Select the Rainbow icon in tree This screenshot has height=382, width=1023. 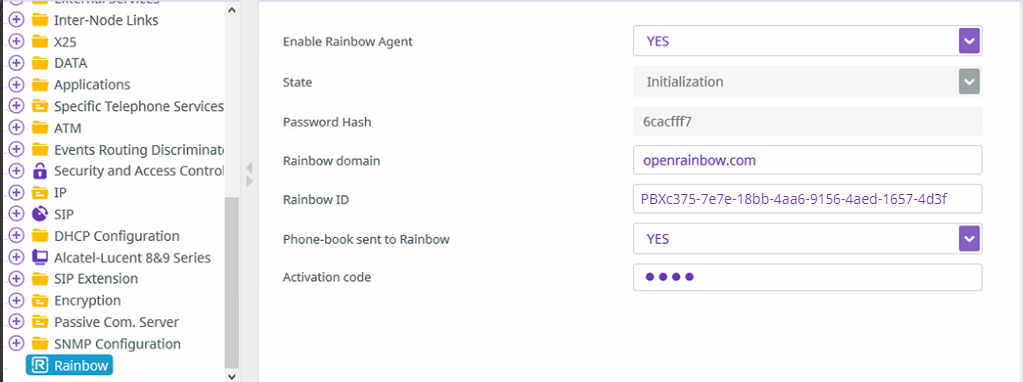click(x=40, y=365)
